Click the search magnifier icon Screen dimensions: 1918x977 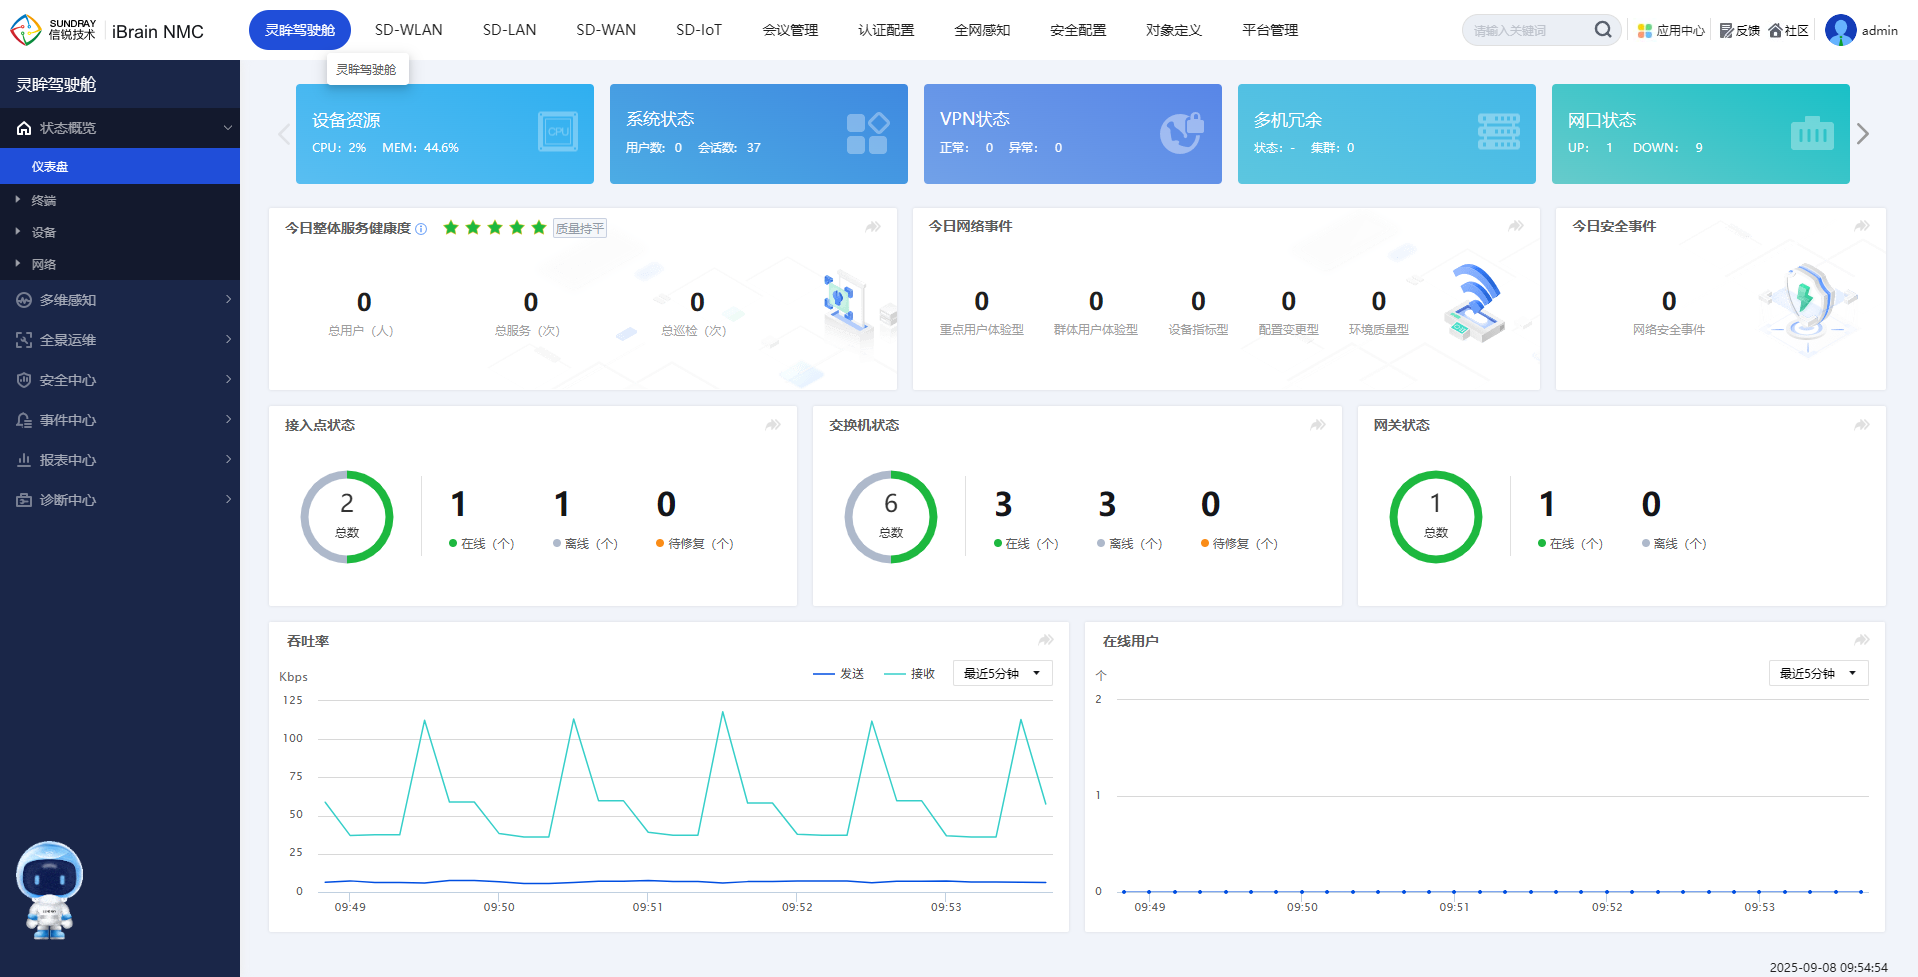(1602, 30)
